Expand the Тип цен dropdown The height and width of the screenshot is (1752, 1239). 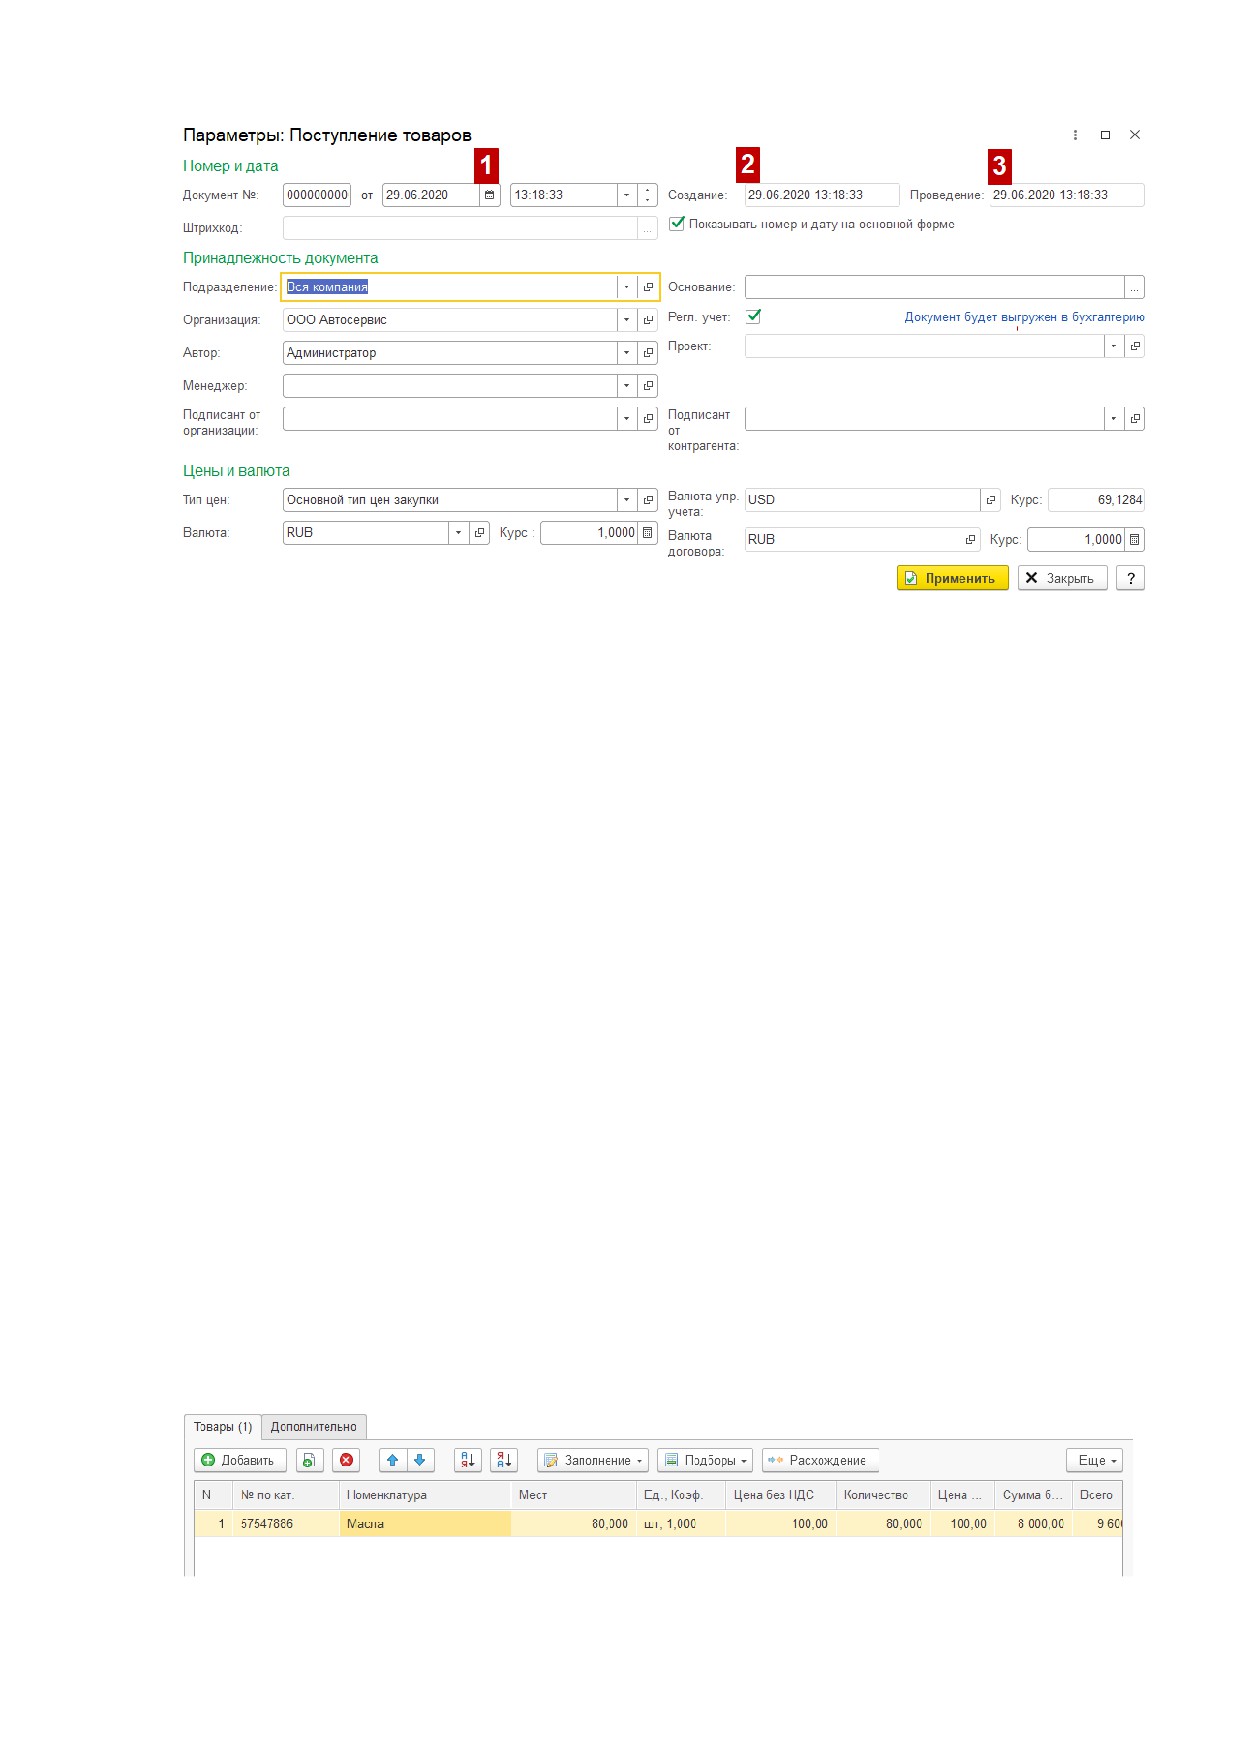(x=627, y=500)
